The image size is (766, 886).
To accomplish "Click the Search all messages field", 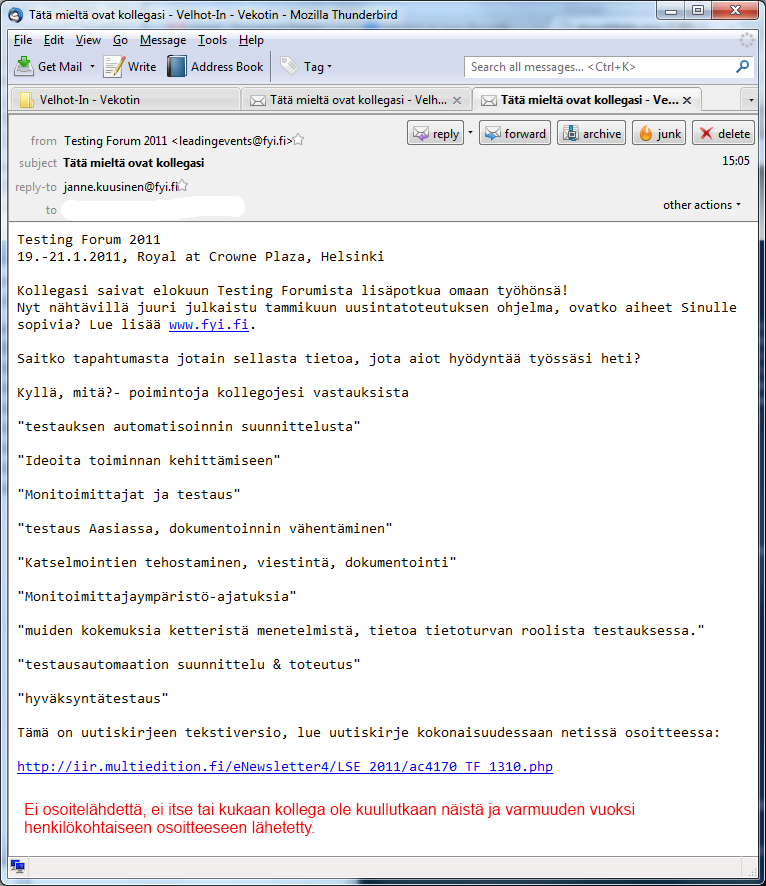I will tap(600, 67).
